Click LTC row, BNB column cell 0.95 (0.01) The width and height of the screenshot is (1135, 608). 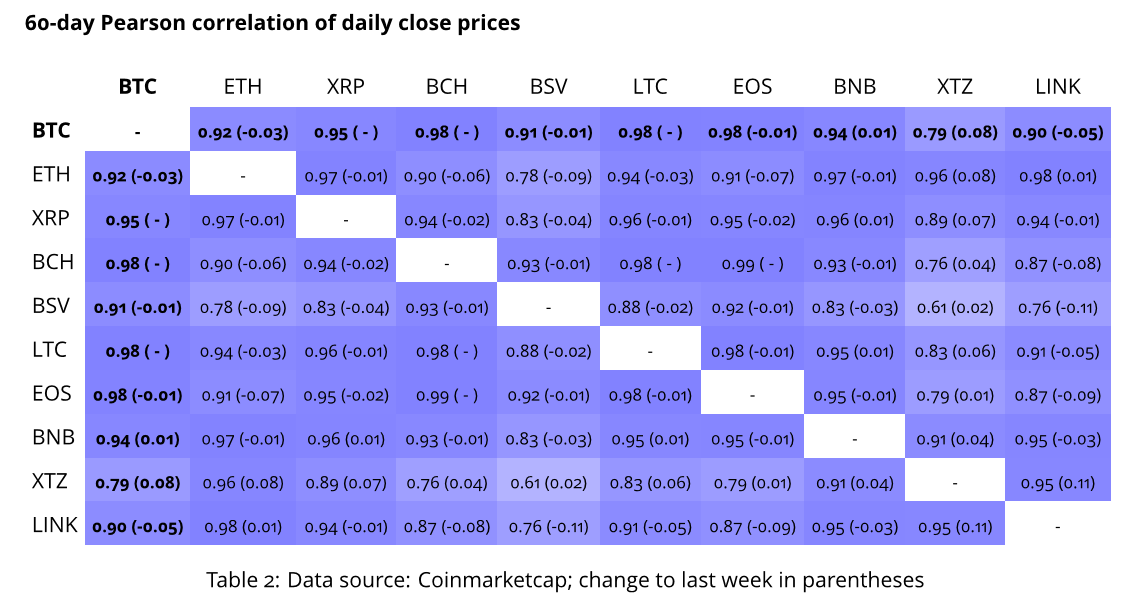click(x=854, y=351)
